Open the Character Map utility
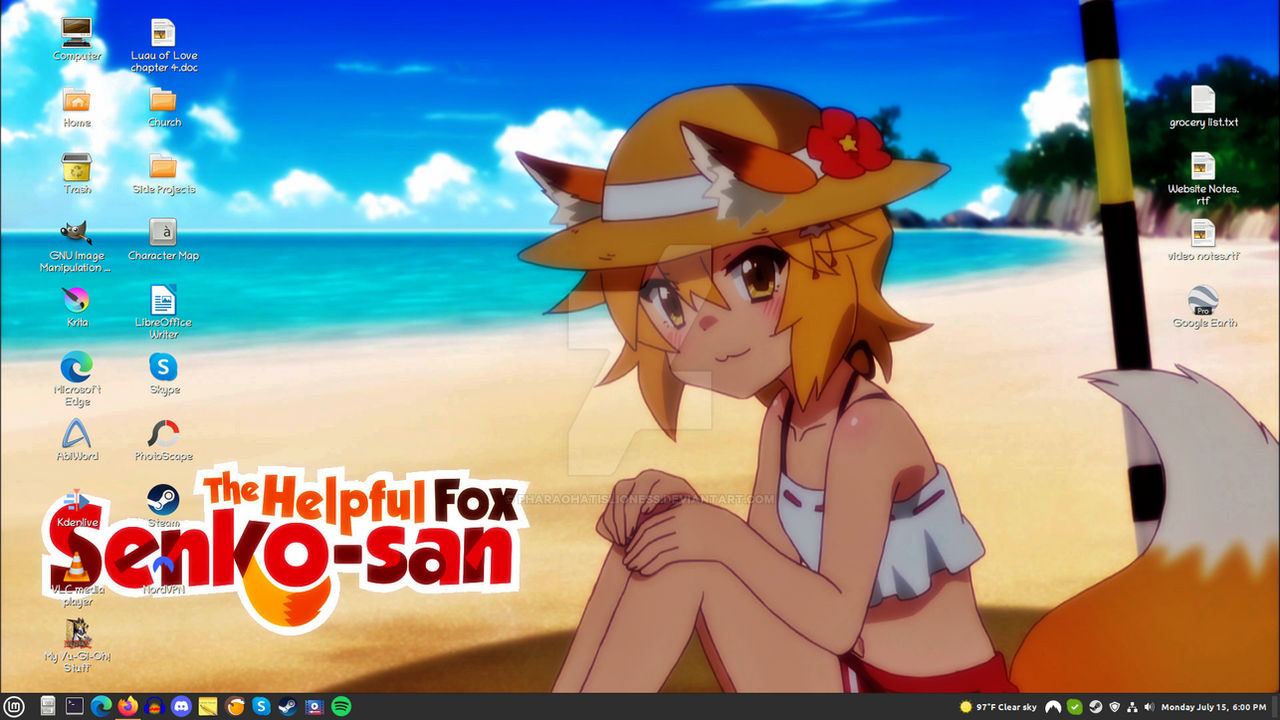Screen dimensions: 1280x720 click(x=162, y=232)
